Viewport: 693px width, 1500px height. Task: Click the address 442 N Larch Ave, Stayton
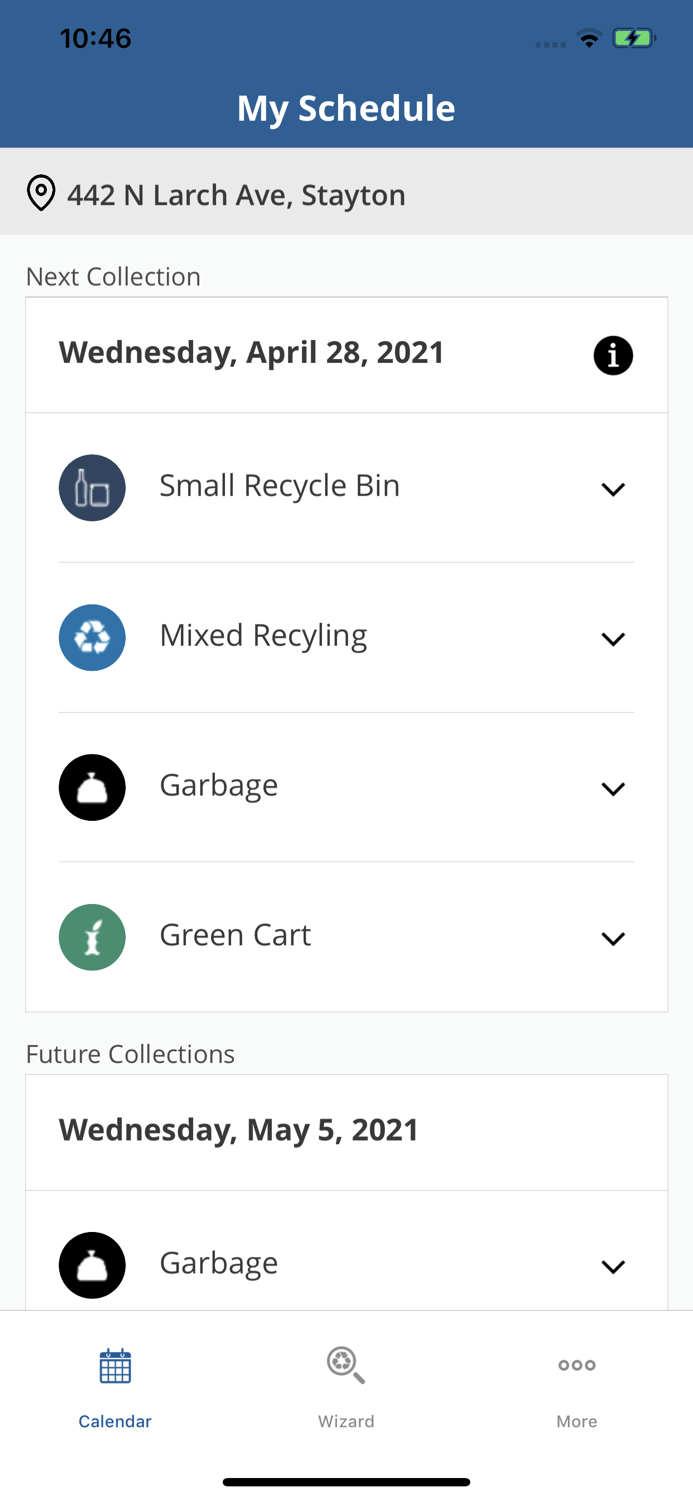pos(236,194)
